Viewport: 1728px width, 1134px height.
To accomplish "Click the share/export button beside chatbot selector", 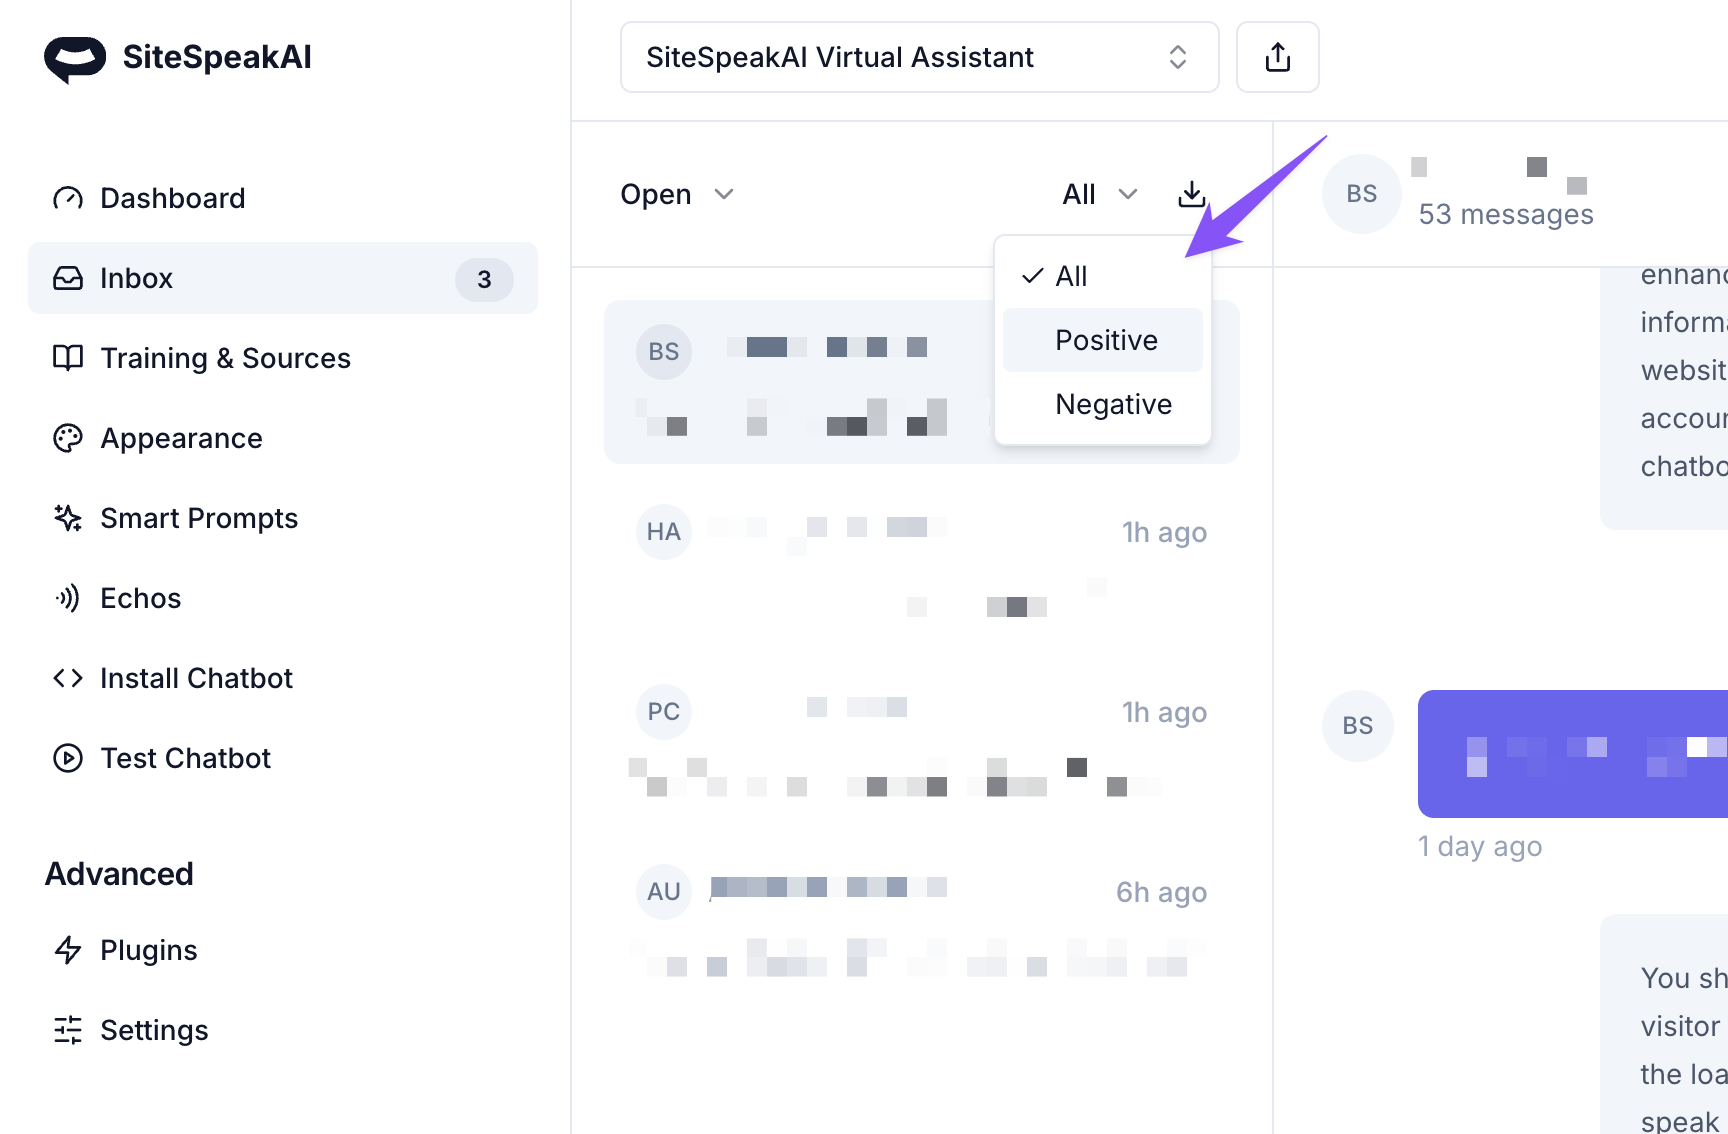I will coord(1277,57).
